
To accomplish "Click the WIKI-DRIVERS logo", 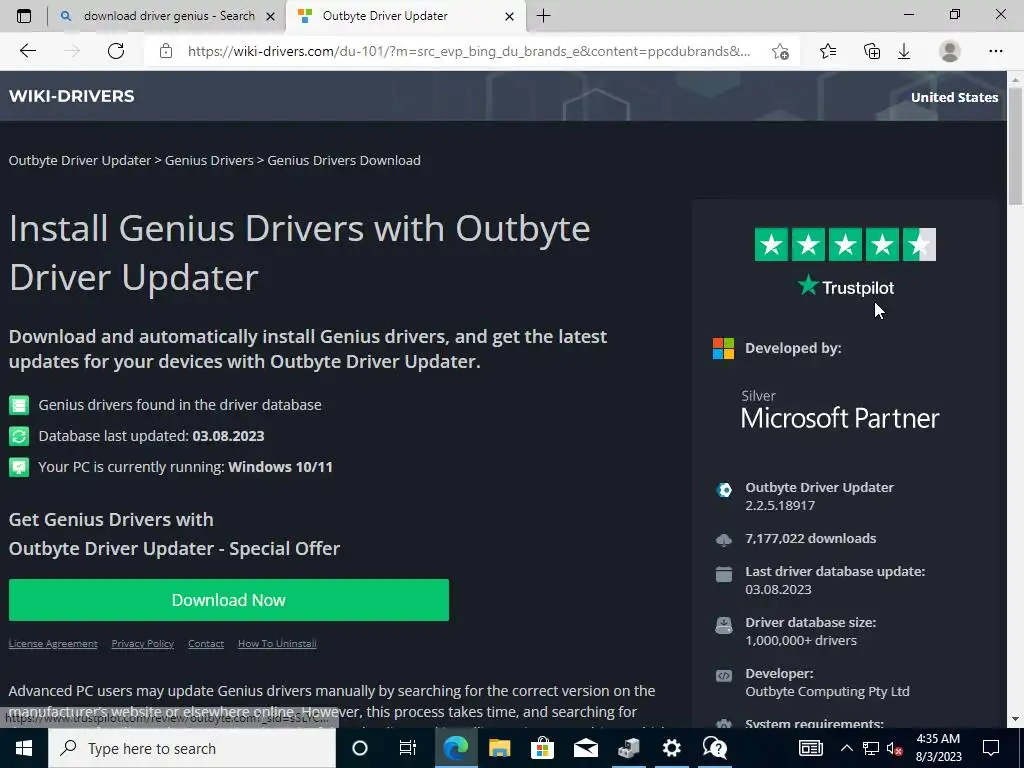I will click(72, 96).
